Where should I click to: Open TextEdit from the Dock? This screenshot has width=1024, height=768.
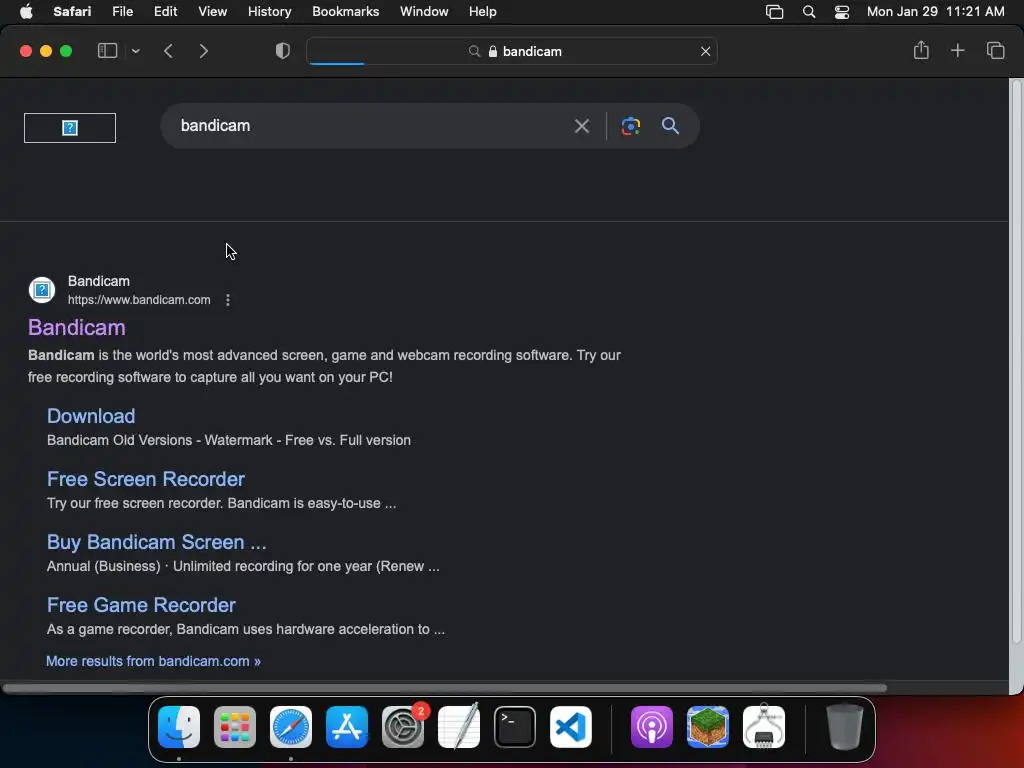point(459,727)
